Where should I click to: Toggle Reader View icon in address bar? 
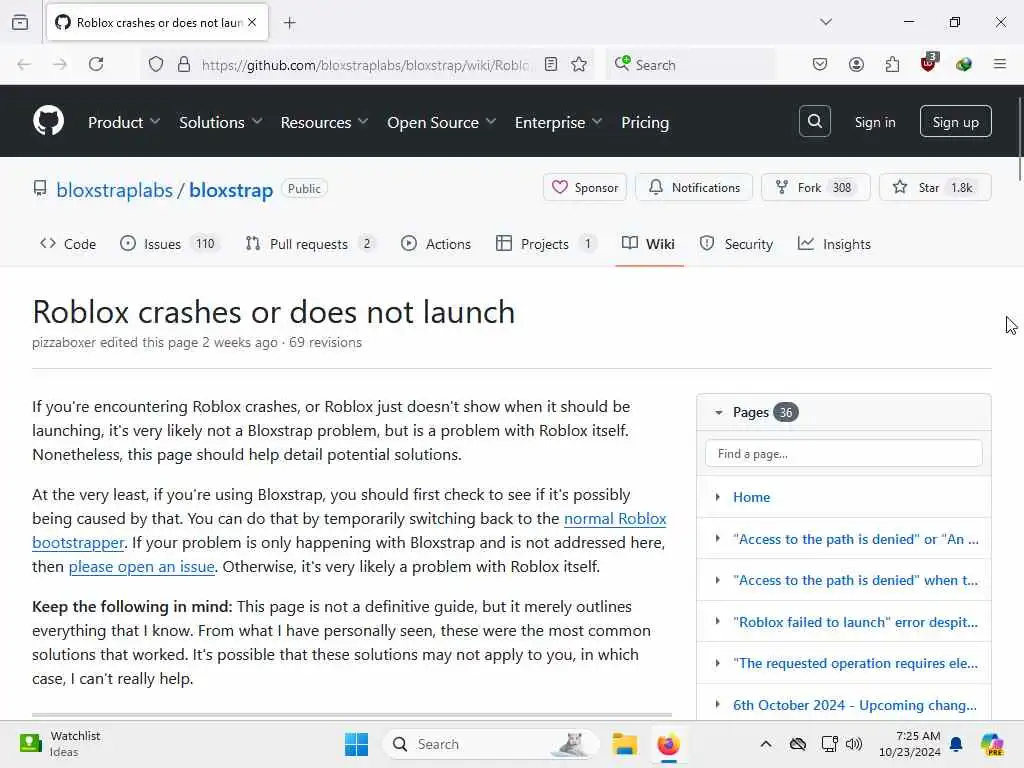(x=551, y=64)
